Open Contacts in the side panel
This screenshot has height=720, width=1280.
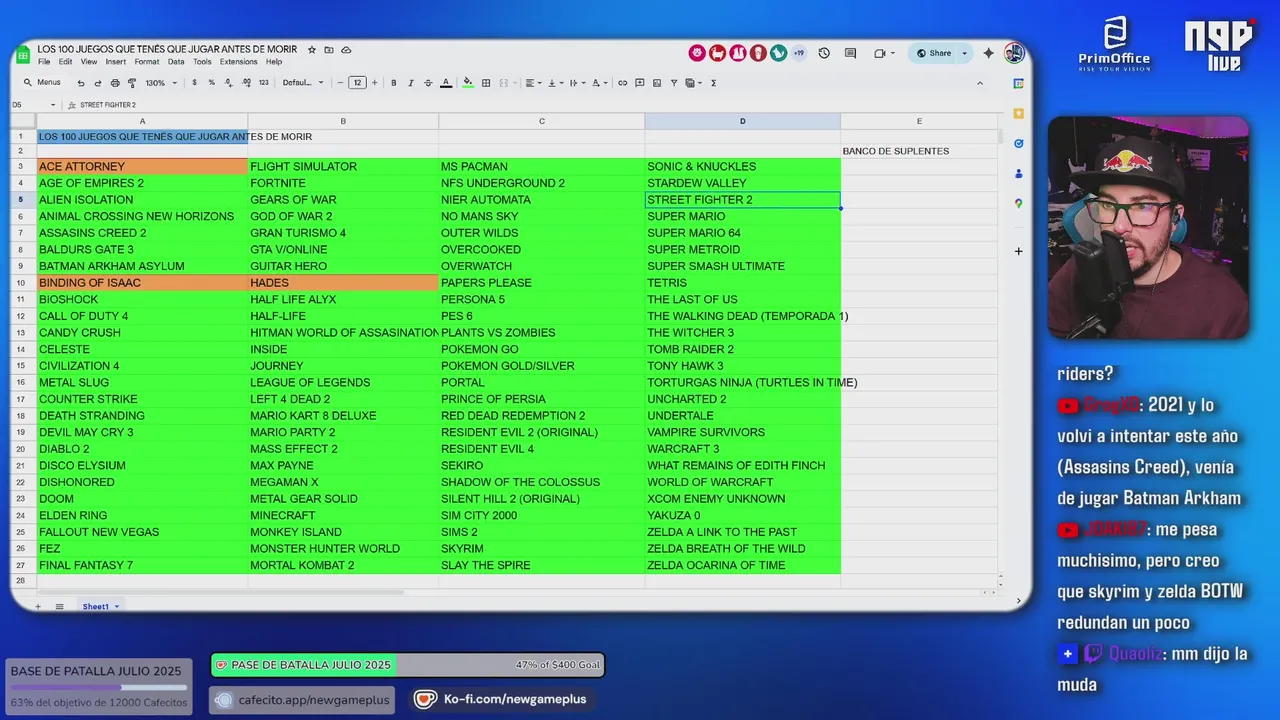[1018, 173]
